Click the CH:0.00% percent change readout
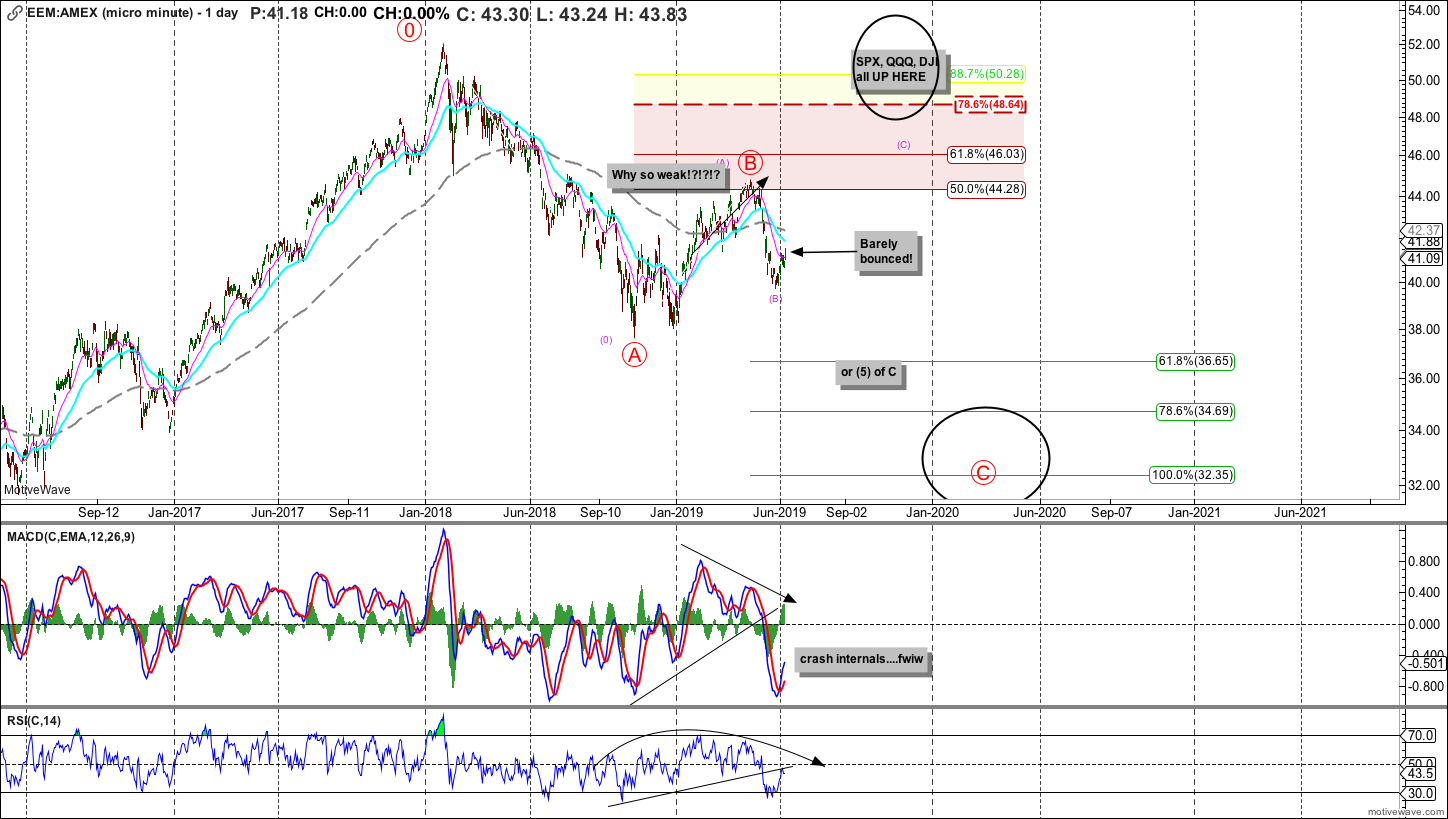Screen dimensions: 1448x819 click(410, 15)
